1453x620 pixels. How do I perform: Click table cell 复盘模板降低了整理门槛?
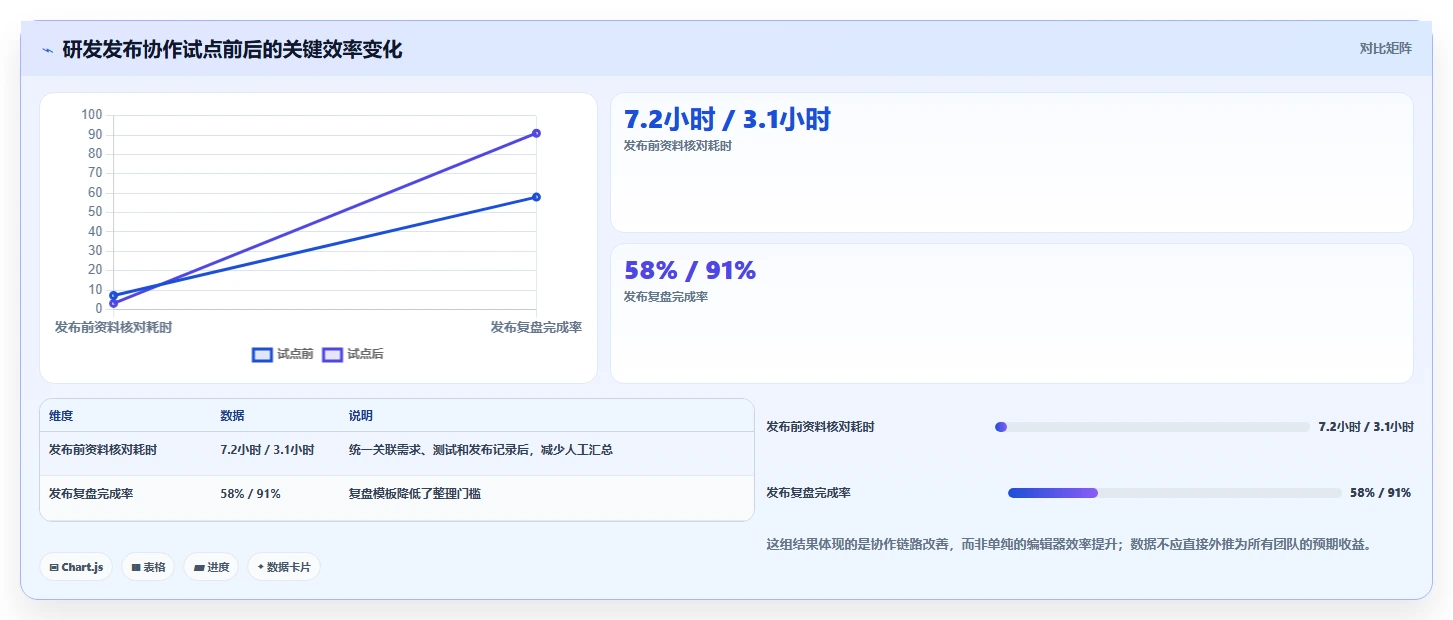click(x=414, y=494)
